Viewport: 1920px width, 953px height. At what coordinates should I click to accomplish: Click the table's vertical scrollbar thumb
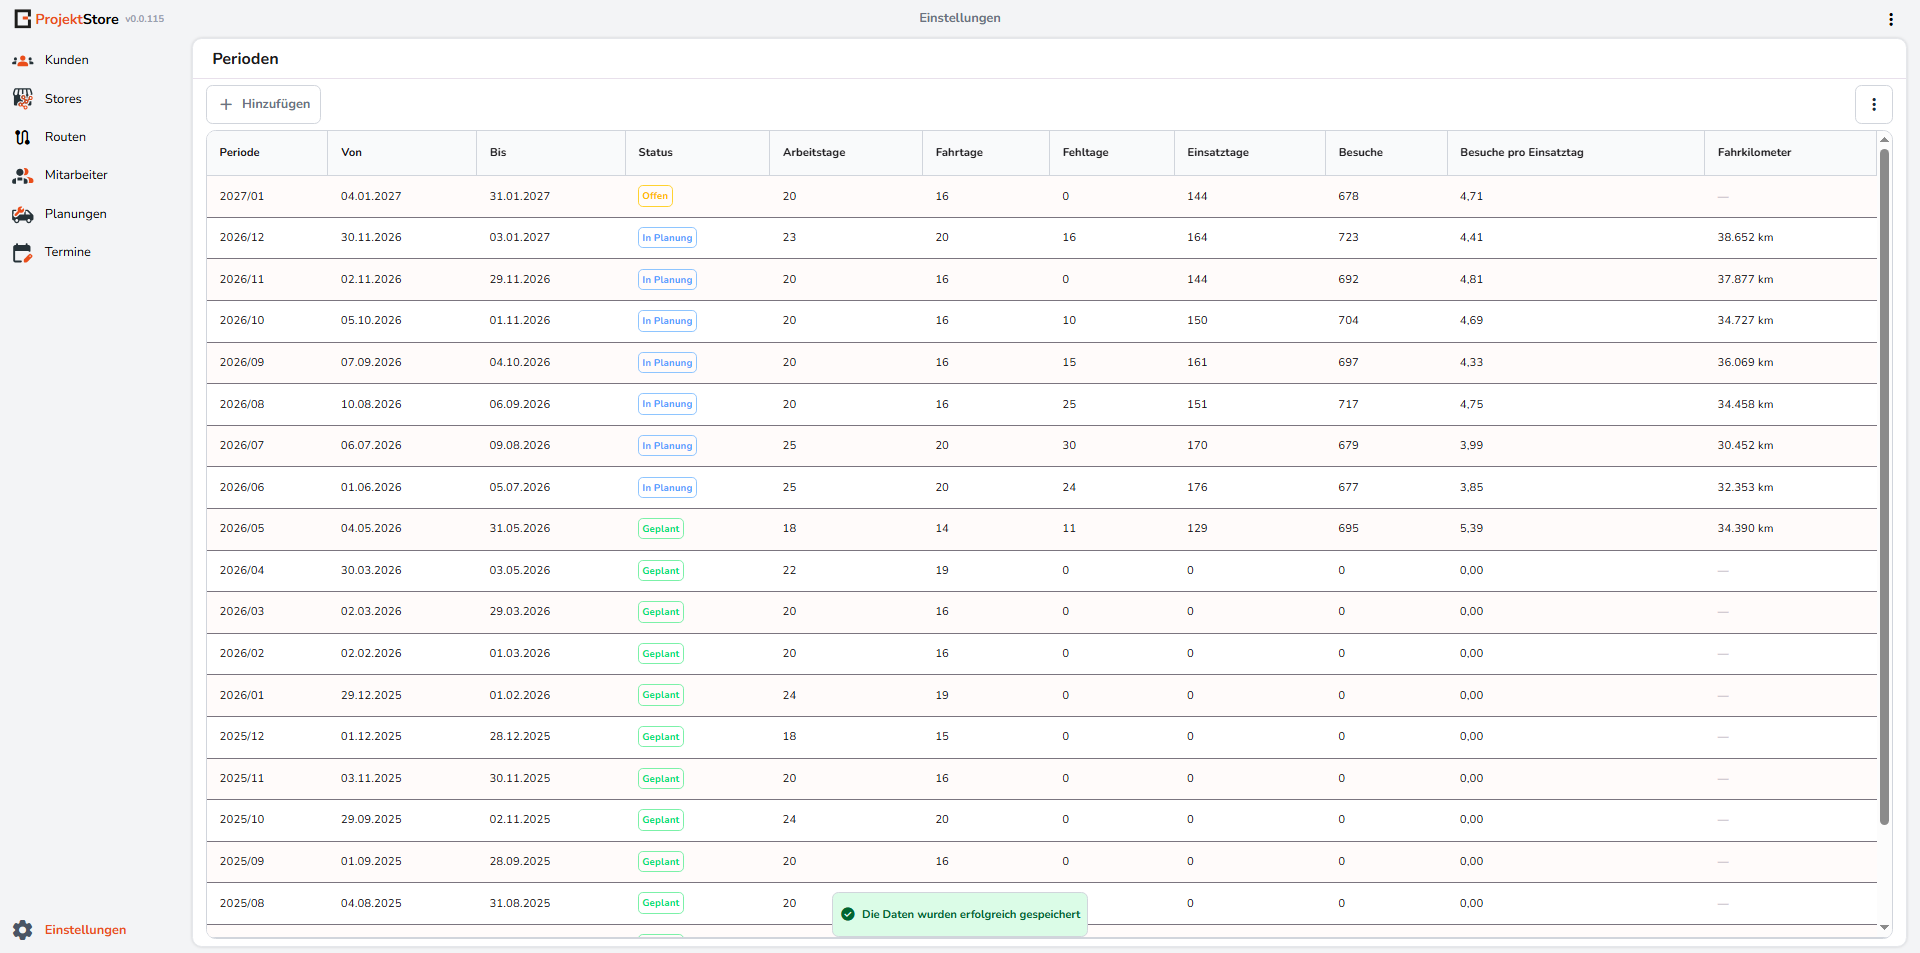1884,487
